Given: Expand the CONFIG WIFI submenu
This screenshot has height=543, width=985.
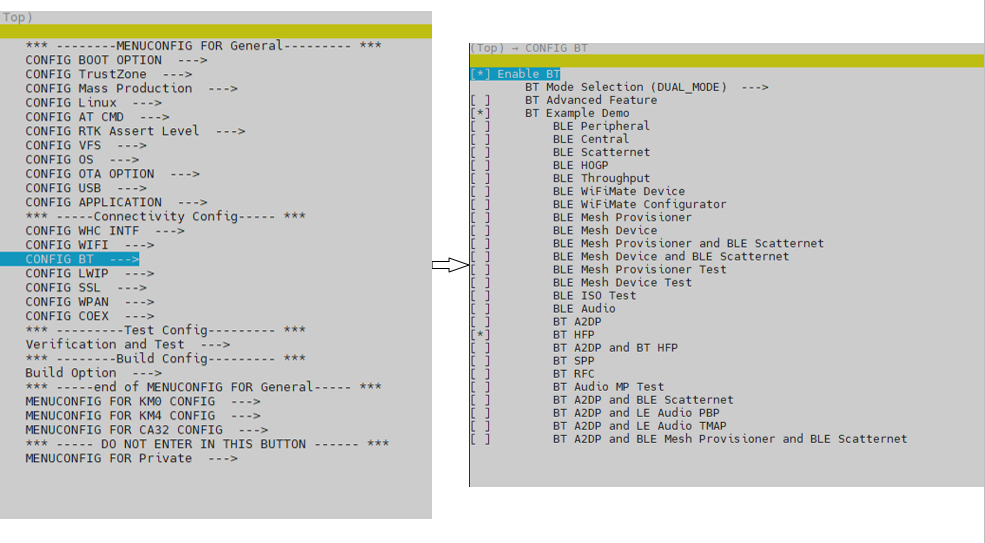Looking at the screenshot, I should click(x=90, y=245).
